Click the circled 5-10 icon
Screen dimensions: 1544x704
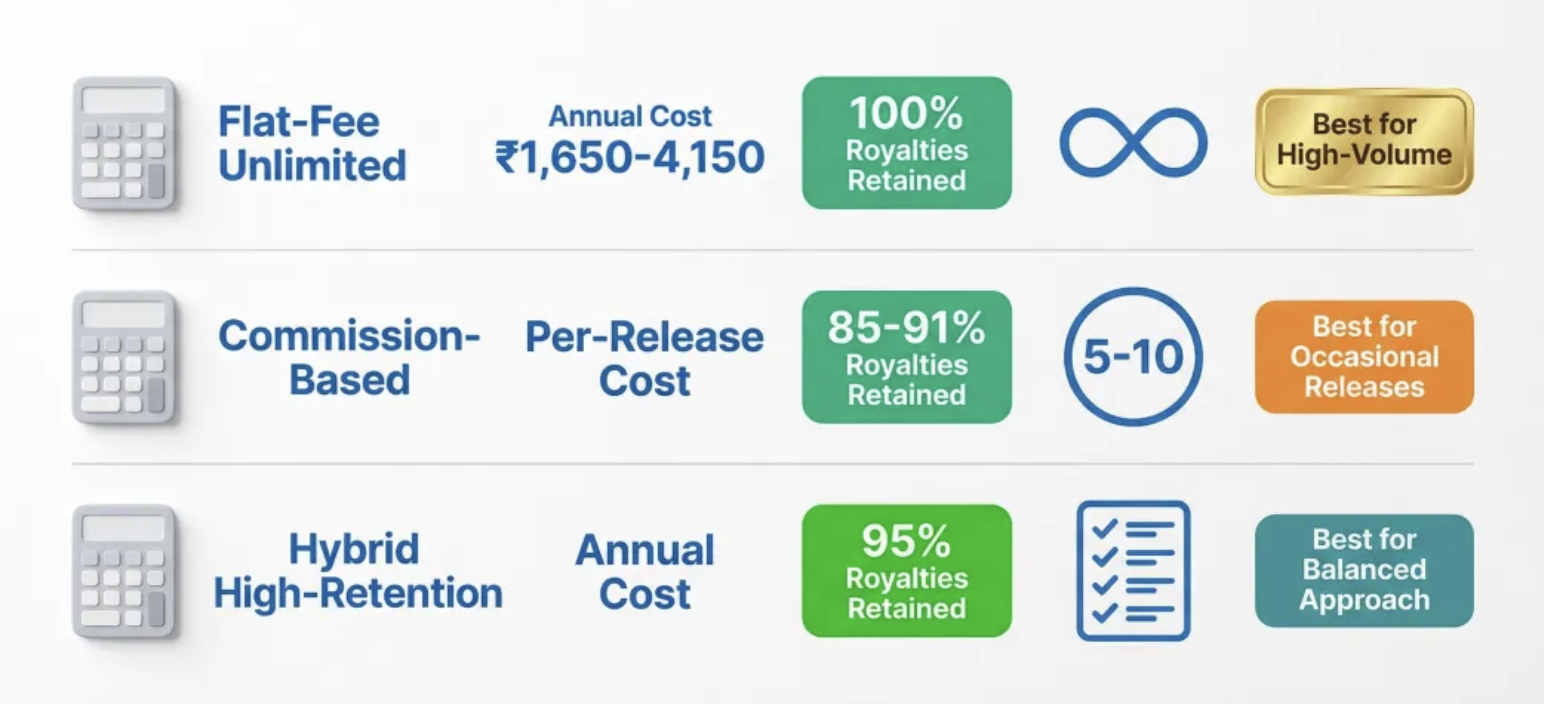1133,357
